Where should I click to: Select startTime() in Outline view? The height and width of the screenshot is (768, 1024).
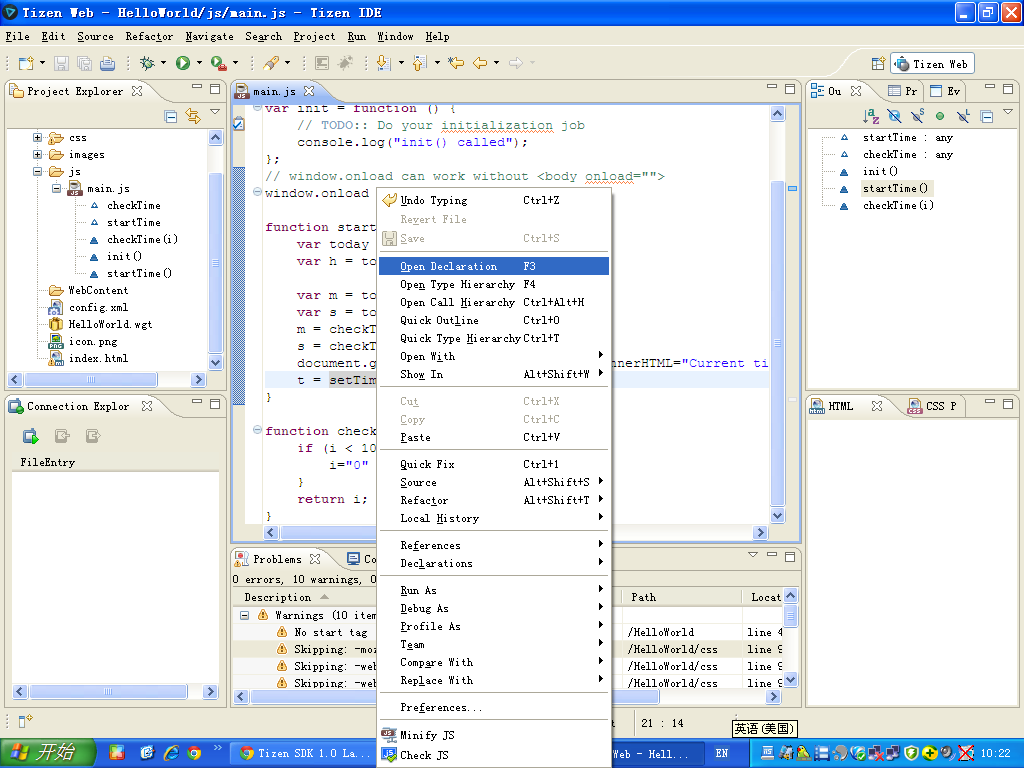pyautogui.click(x=895, y=189)
